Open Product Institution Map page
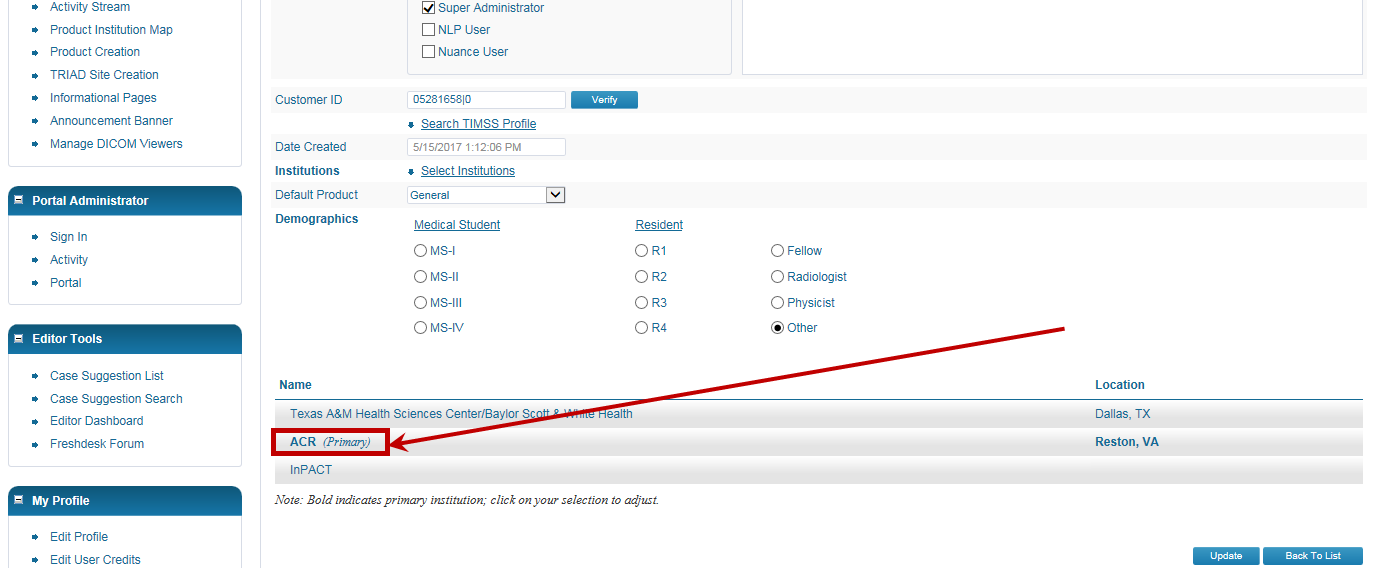The width and height of the screenshot is (1377, 568). (111, 30)
